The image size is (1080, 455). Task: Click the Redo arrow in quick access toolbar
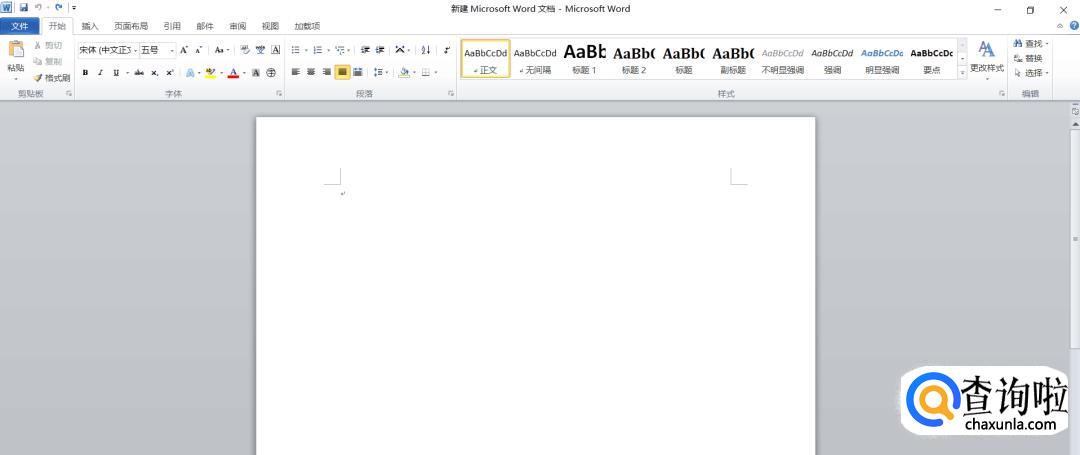pos(59,8)
